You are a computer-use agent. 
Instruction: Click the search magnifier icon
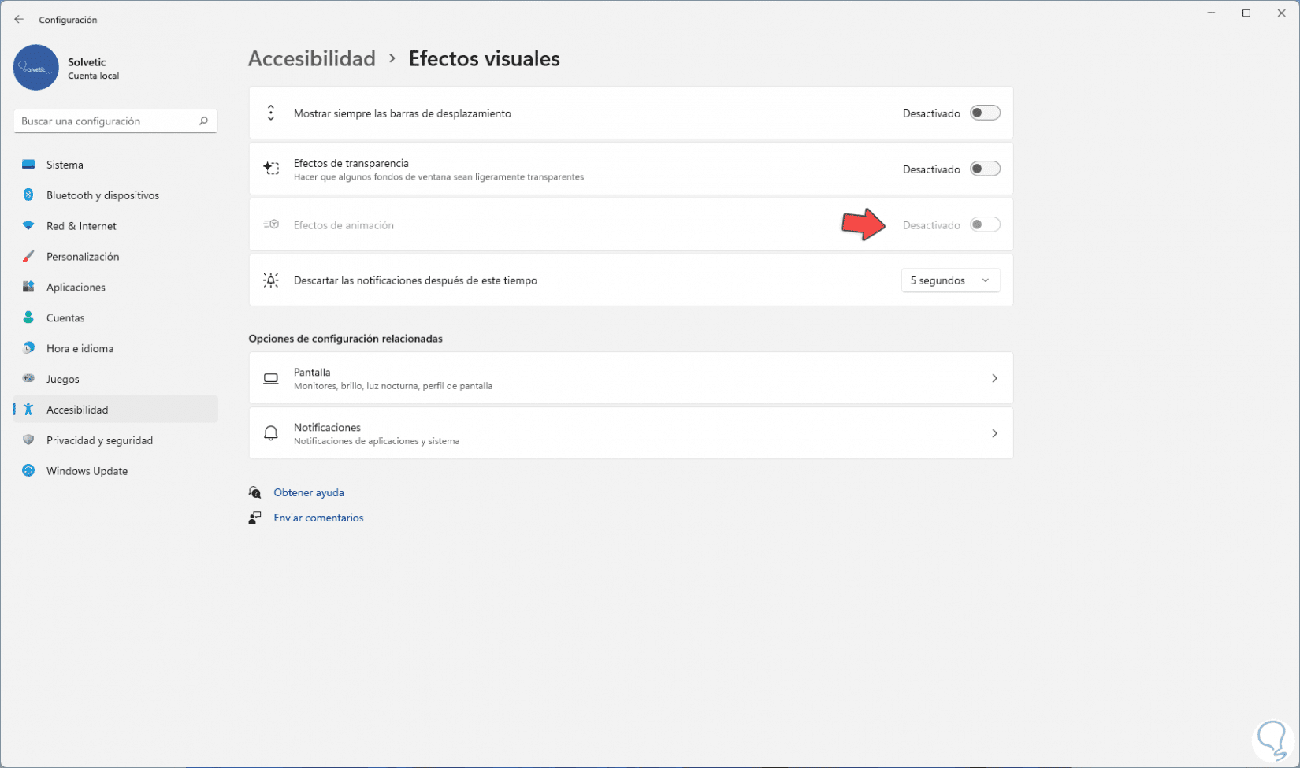203,121
